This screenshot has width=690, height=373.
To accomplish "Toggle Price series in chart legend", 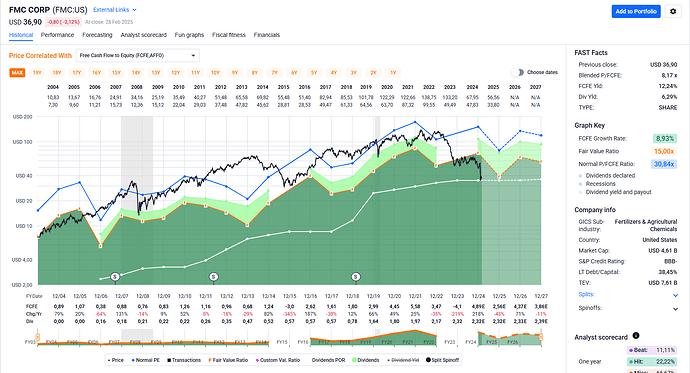I will point(116,360).
